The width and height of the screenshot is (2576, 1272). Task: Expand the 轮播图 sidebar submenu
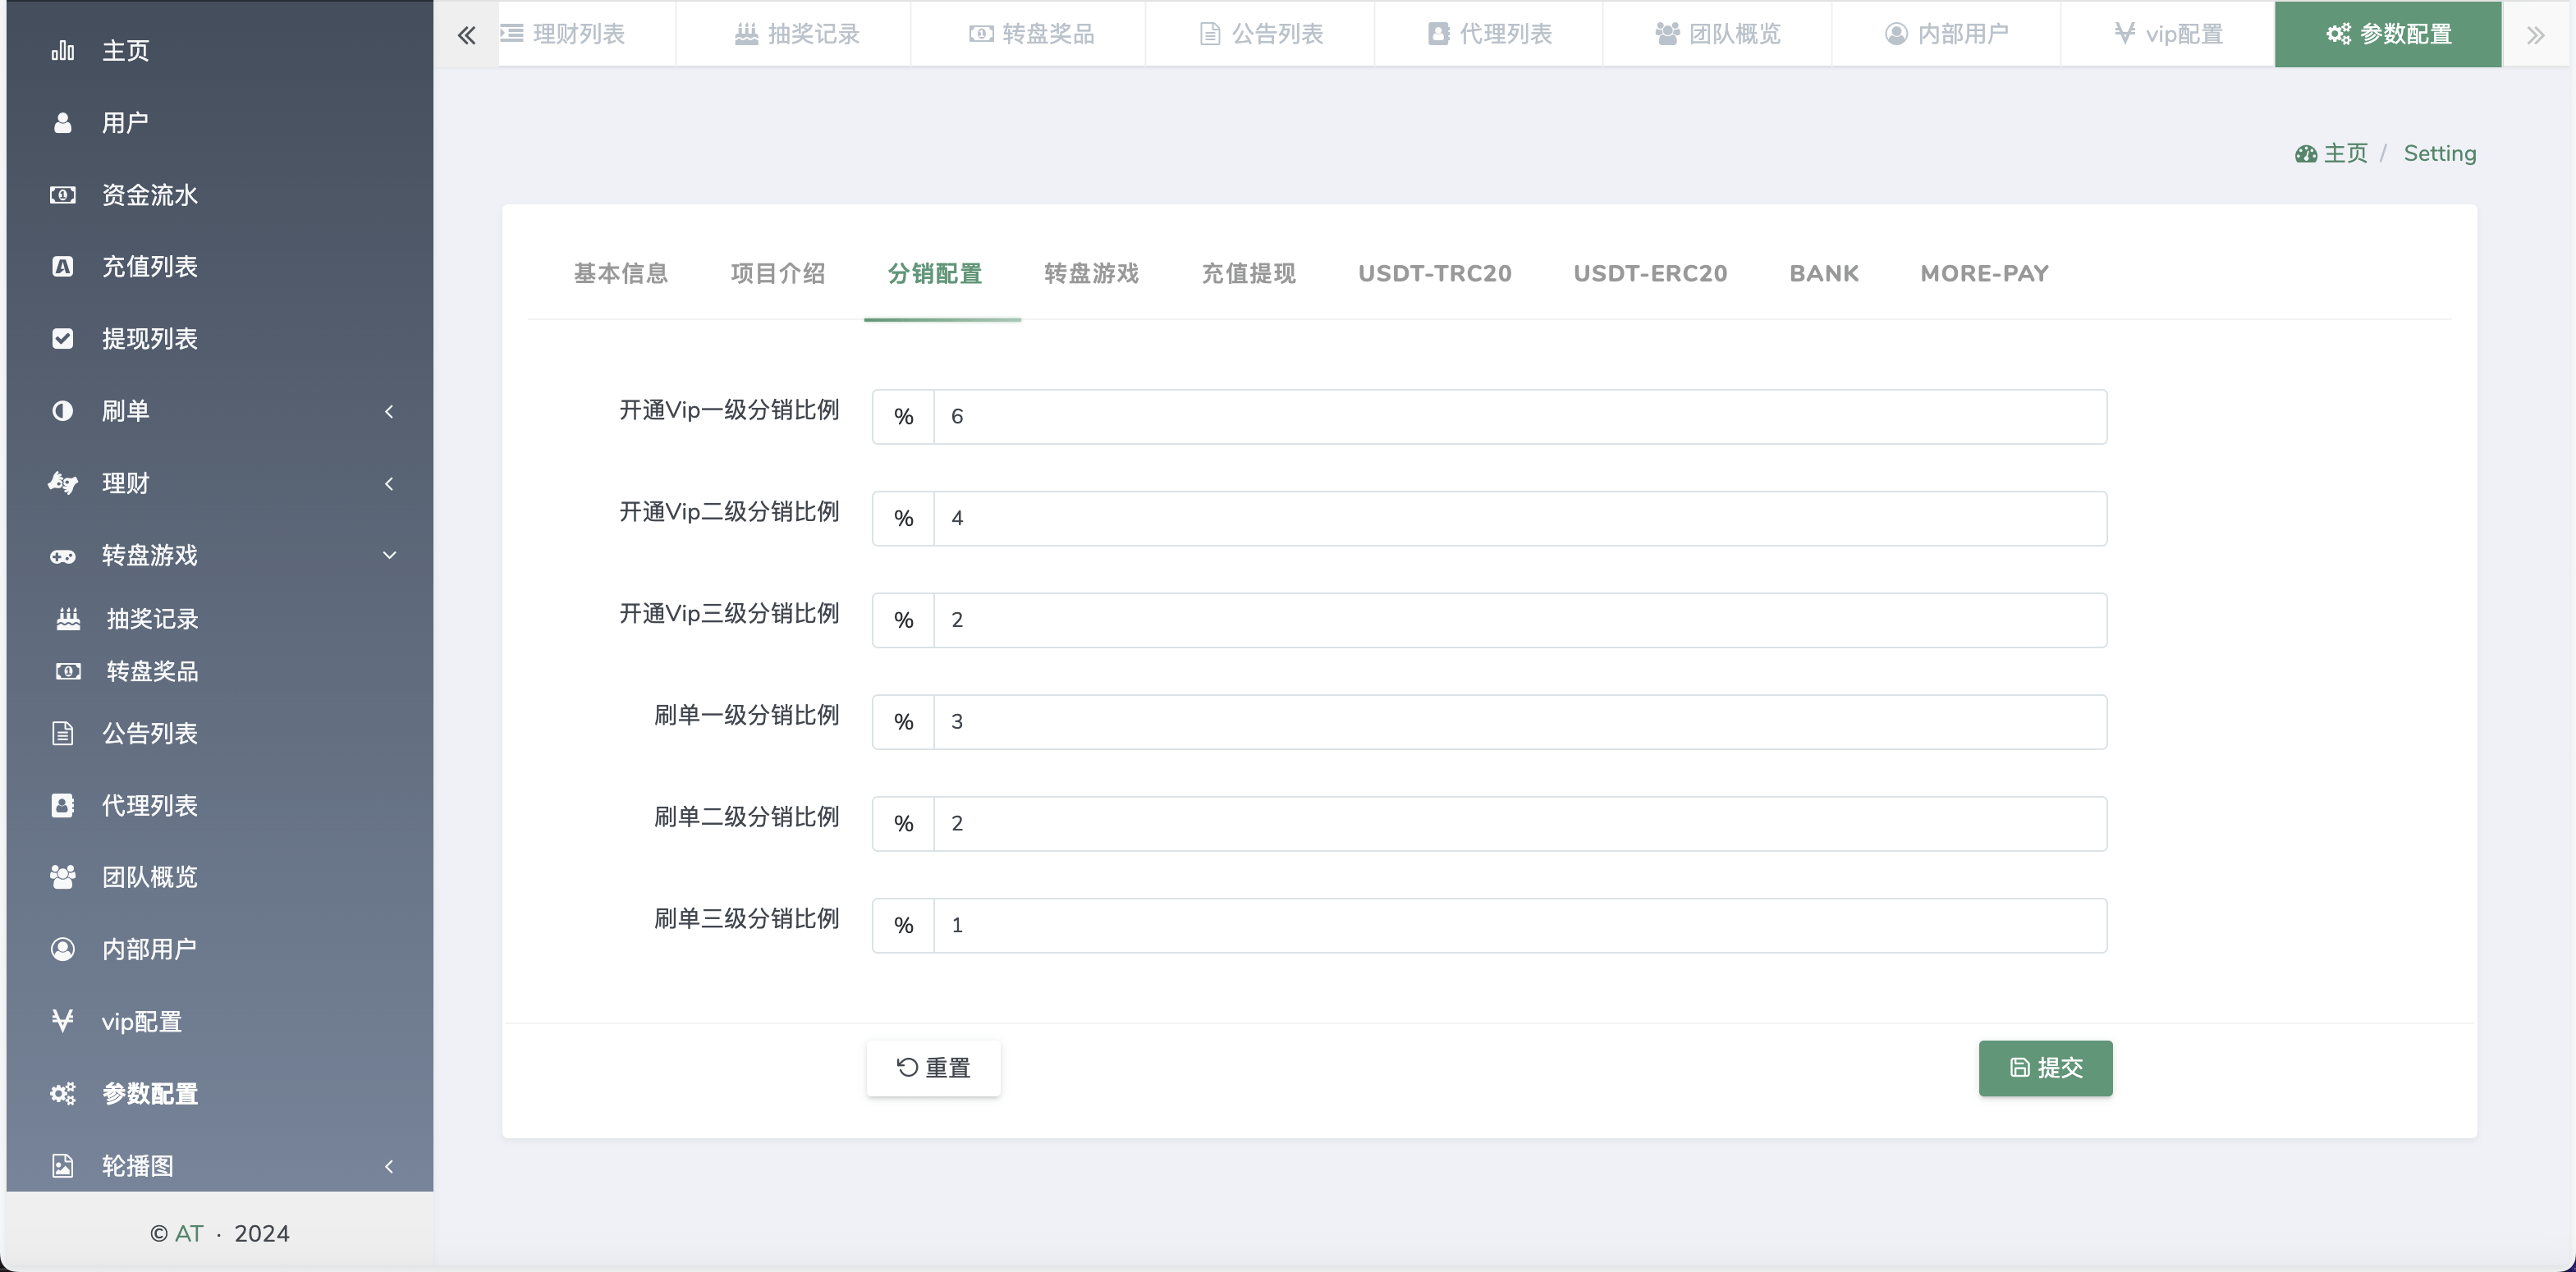pyautogui.click(x=389, y=1166)
